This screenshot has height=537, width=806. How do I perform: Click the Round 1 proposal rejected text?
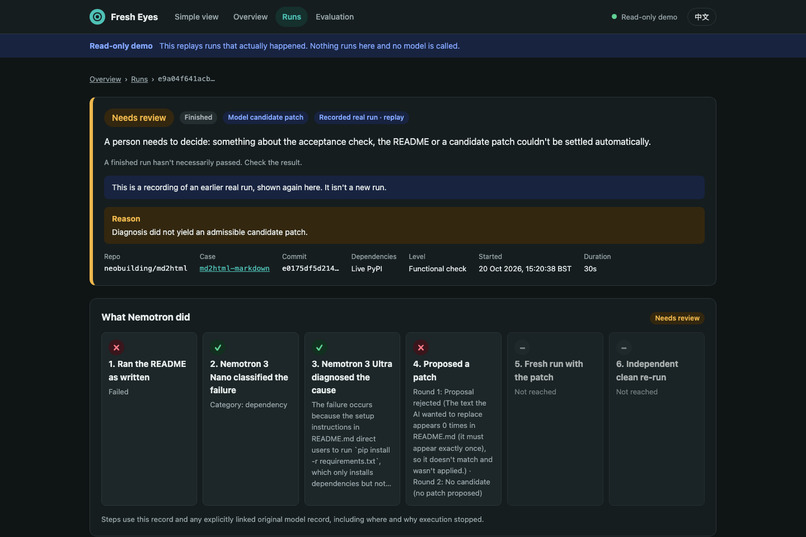click(x=452, y=431)
